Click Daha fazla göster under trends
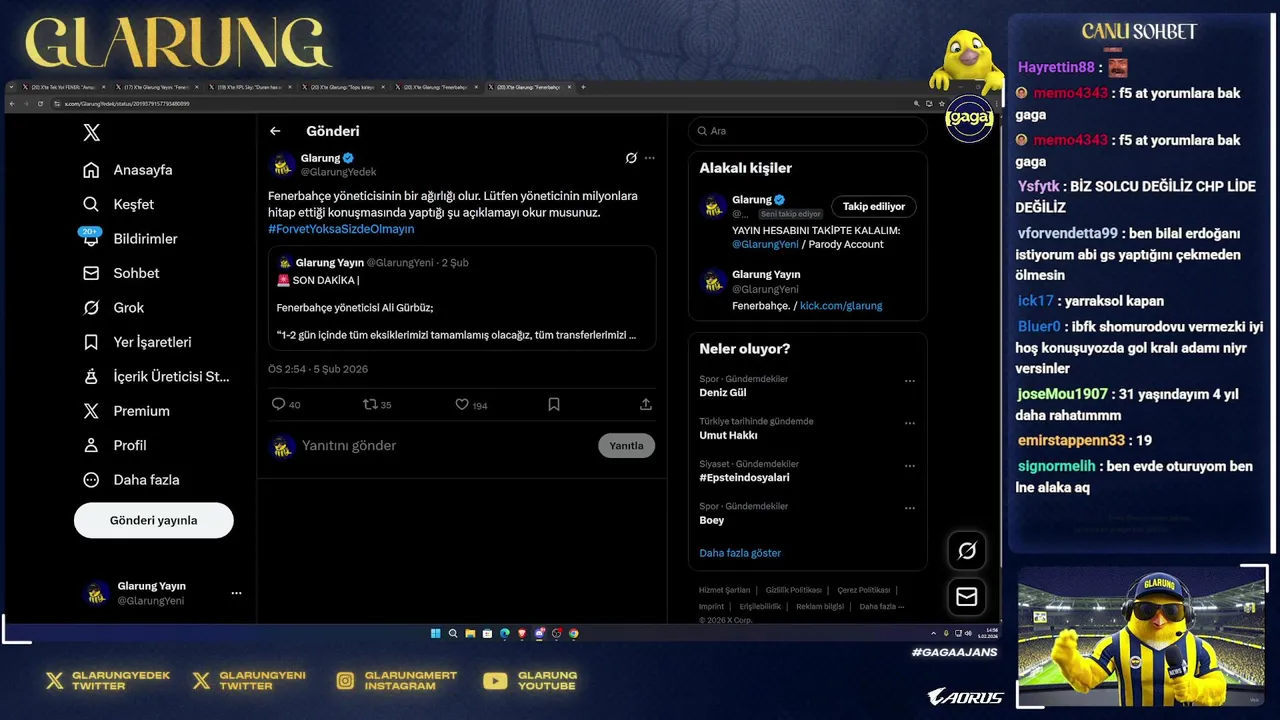The image size is (1280, 720). tap(740, 553)
